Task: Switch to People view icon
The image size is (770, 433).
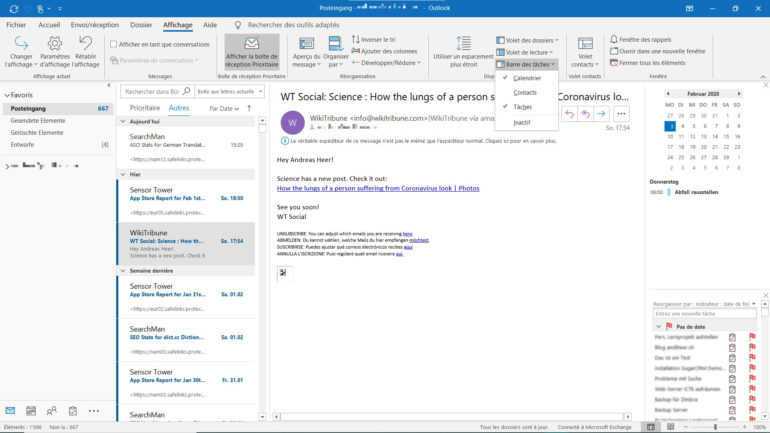Action: (x=52, y=410)
